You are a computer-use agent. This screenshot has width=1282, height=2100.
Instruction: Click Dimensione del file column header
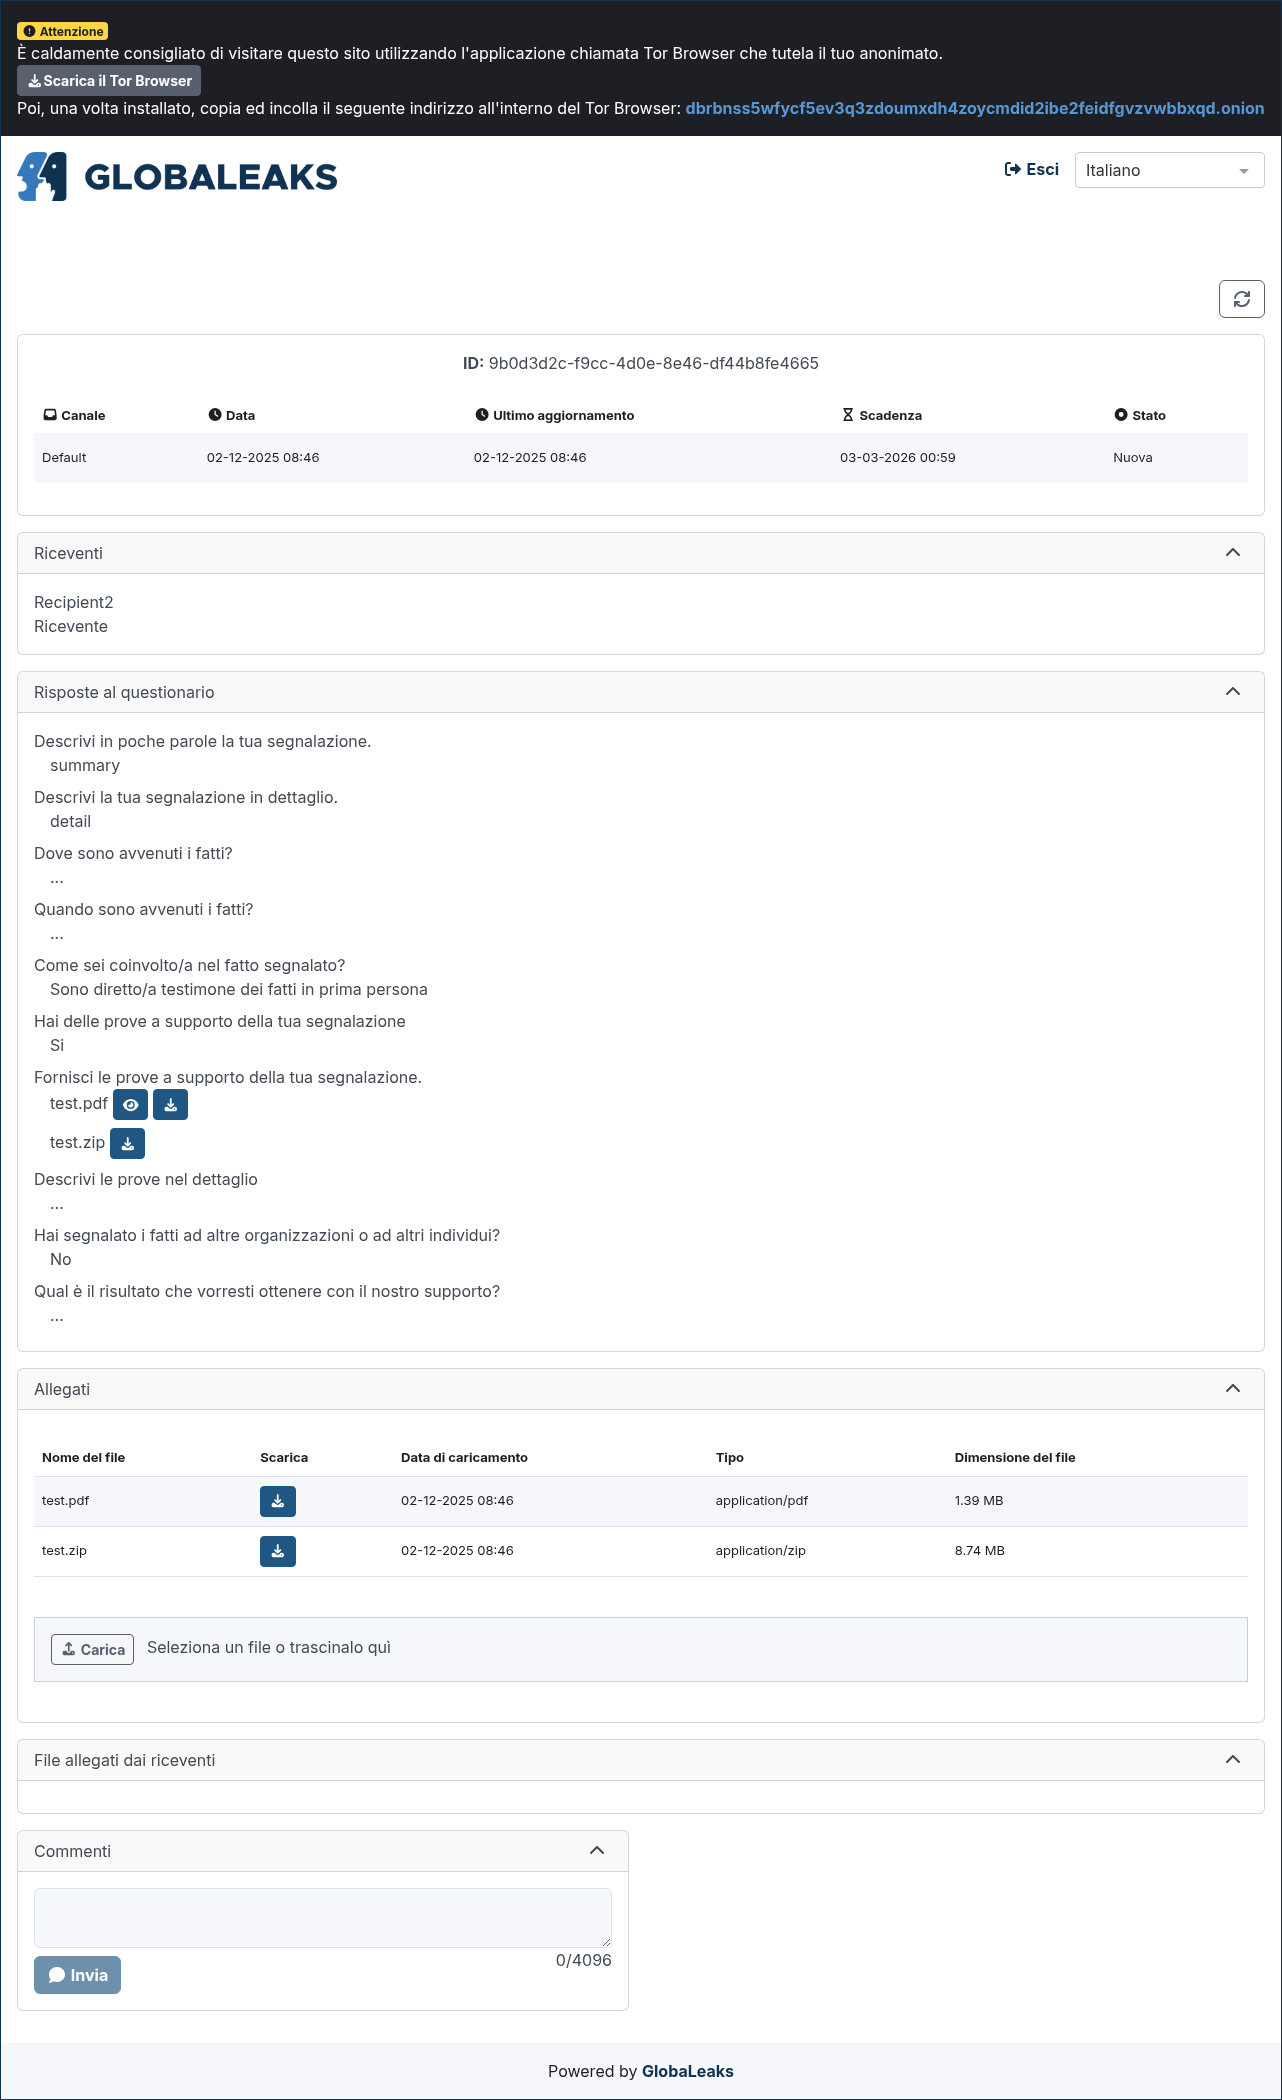[1015, 1457]
